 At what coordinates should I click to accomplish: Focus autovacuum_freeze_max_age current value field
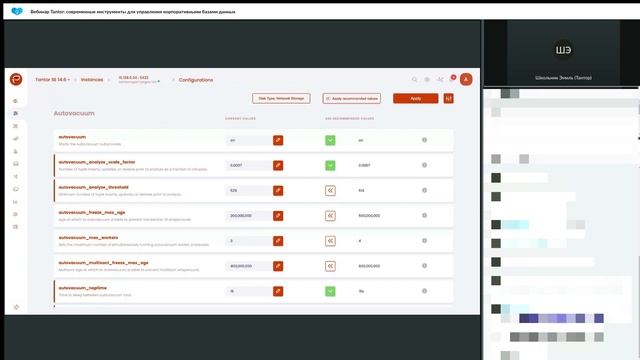(249, 216)
